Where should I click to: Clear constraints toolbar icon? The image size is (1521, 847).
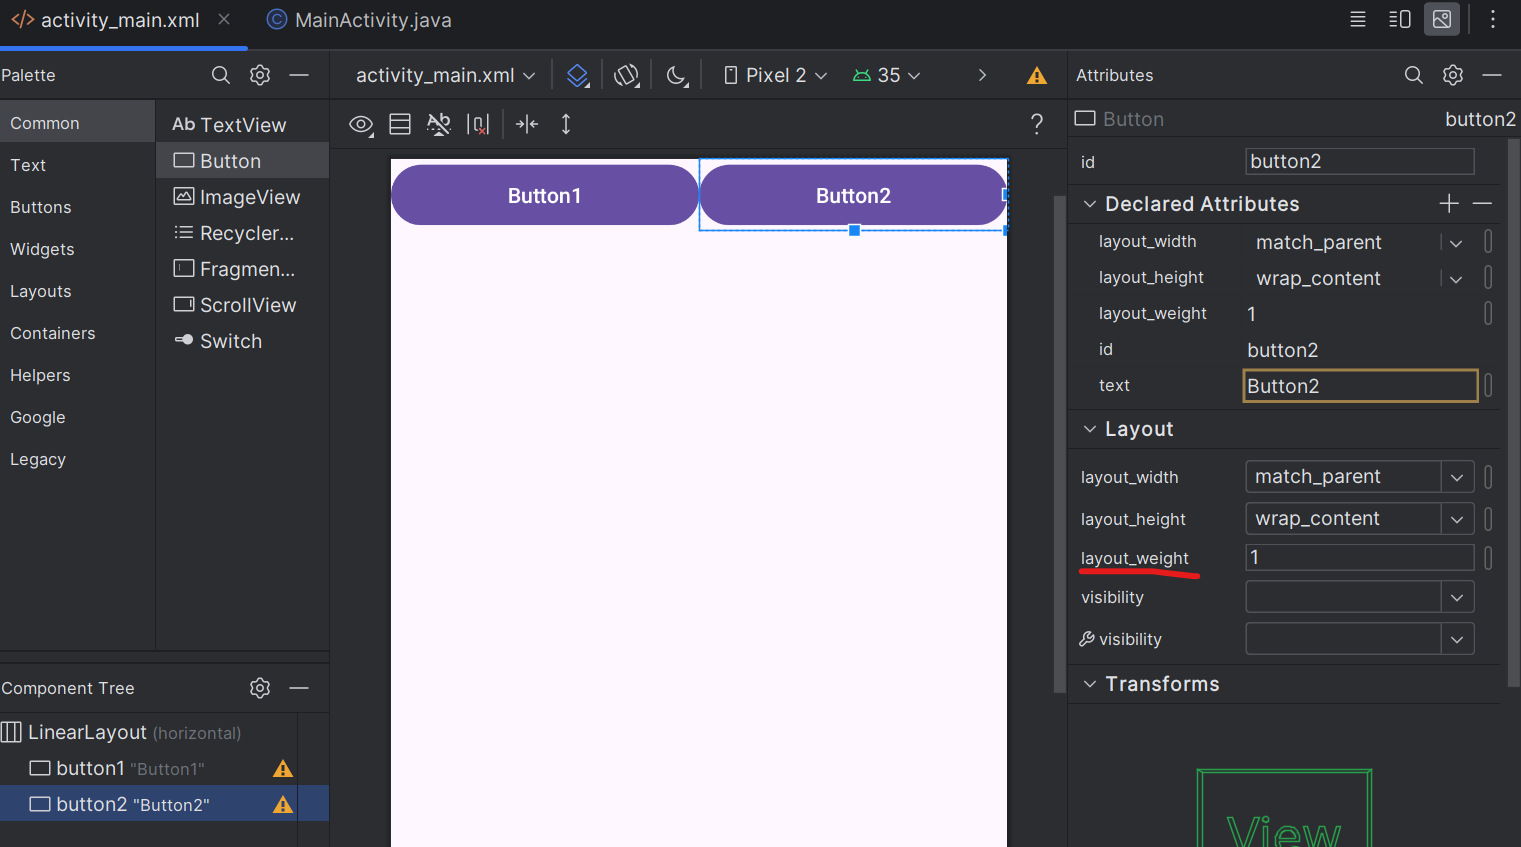pos(478,125)
